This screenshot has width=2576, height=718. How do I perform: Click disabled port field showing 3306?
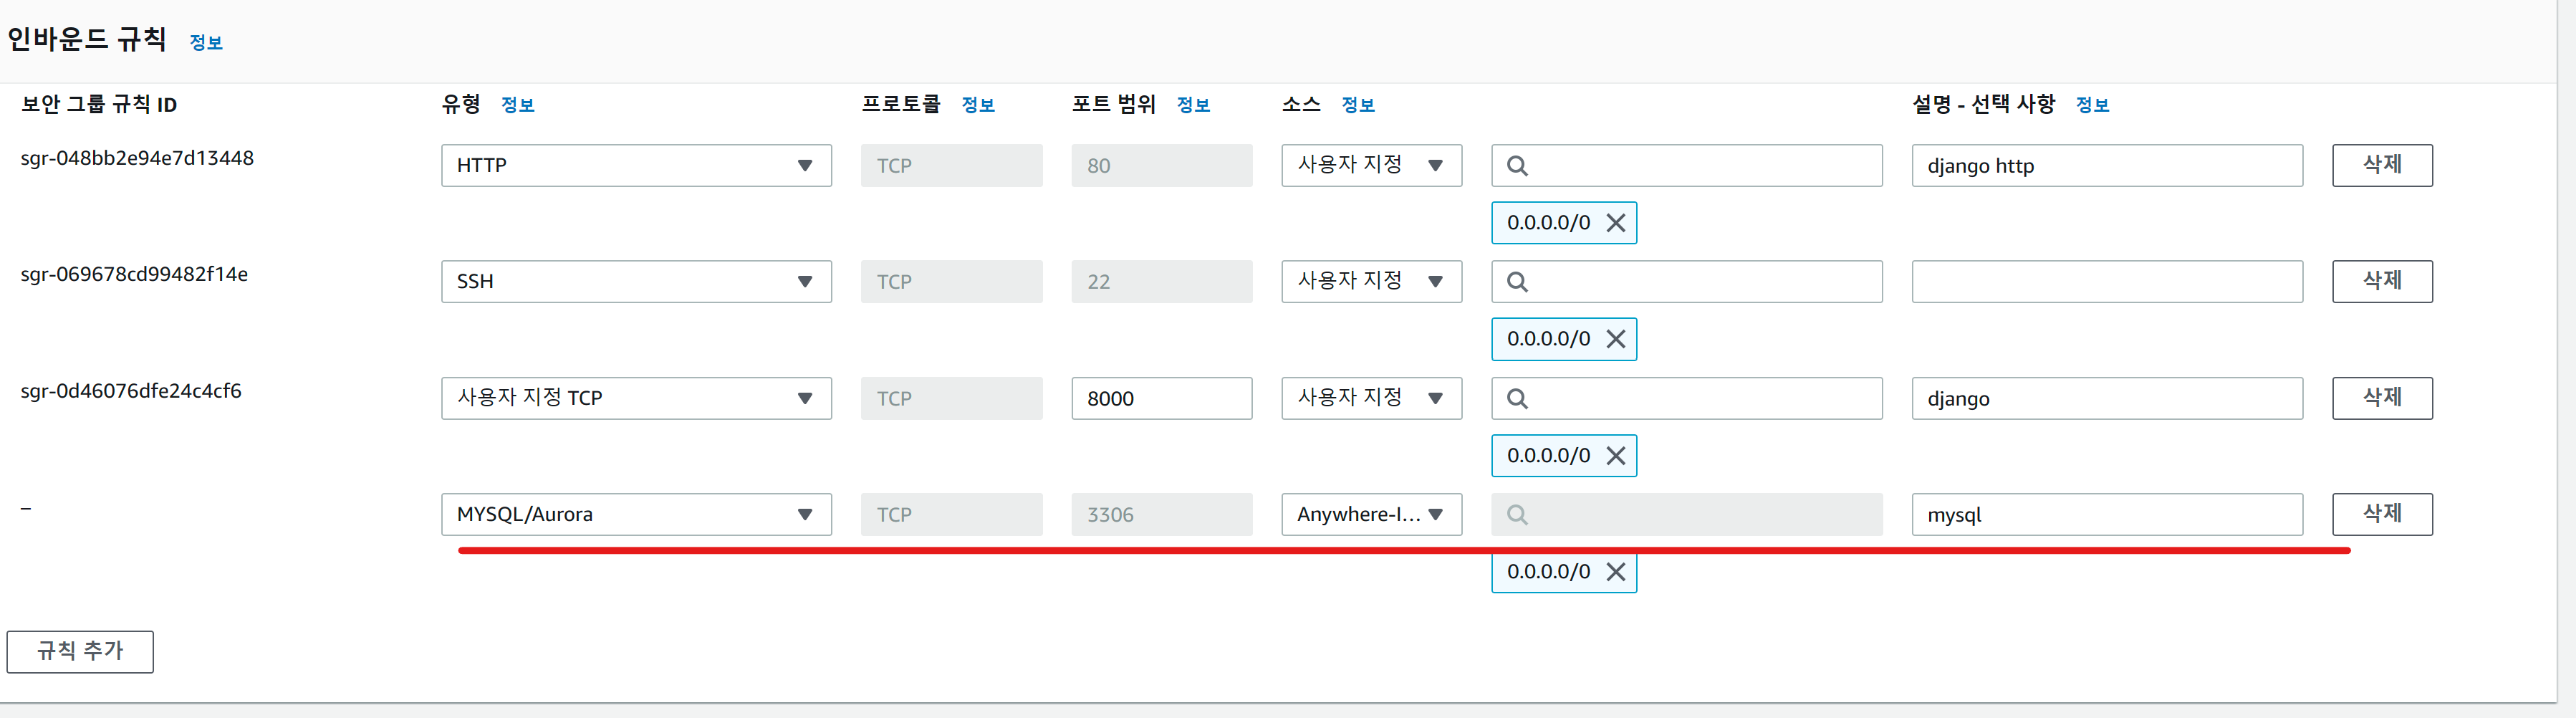(x=1161, y=514)
